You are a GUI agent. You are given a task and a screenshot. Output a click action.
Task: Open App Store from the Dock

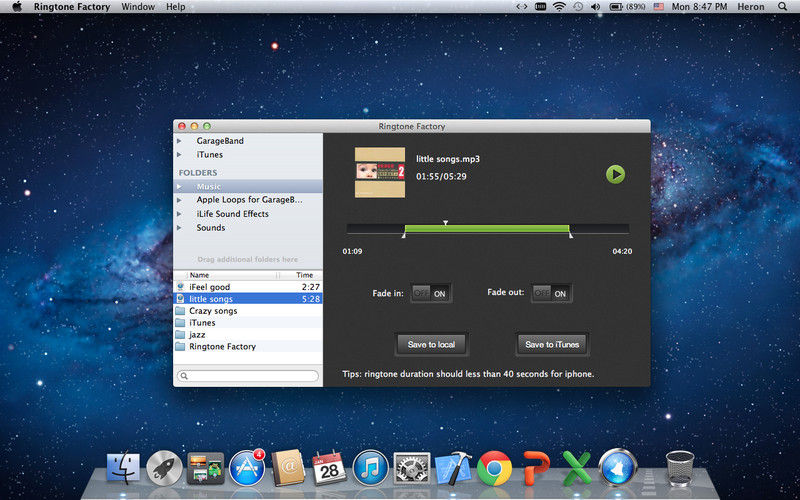[247, 467]
